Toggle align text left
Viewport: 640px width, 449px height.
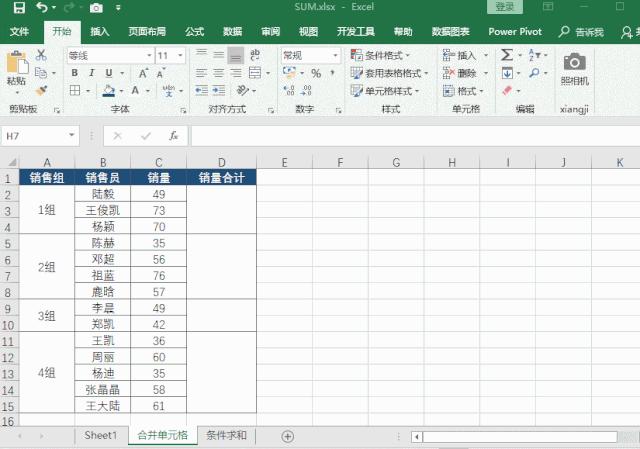pos(201,73)
